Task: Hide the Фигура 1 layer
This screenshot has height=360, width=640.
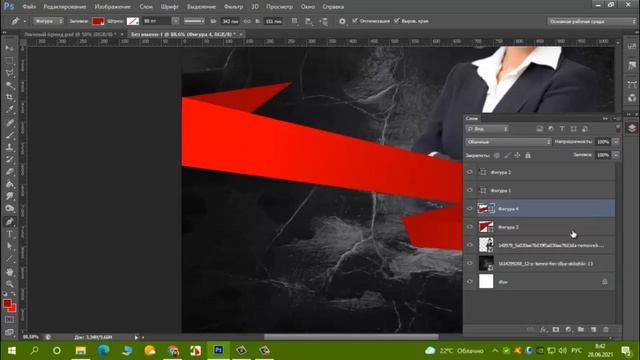Action: 470,191
